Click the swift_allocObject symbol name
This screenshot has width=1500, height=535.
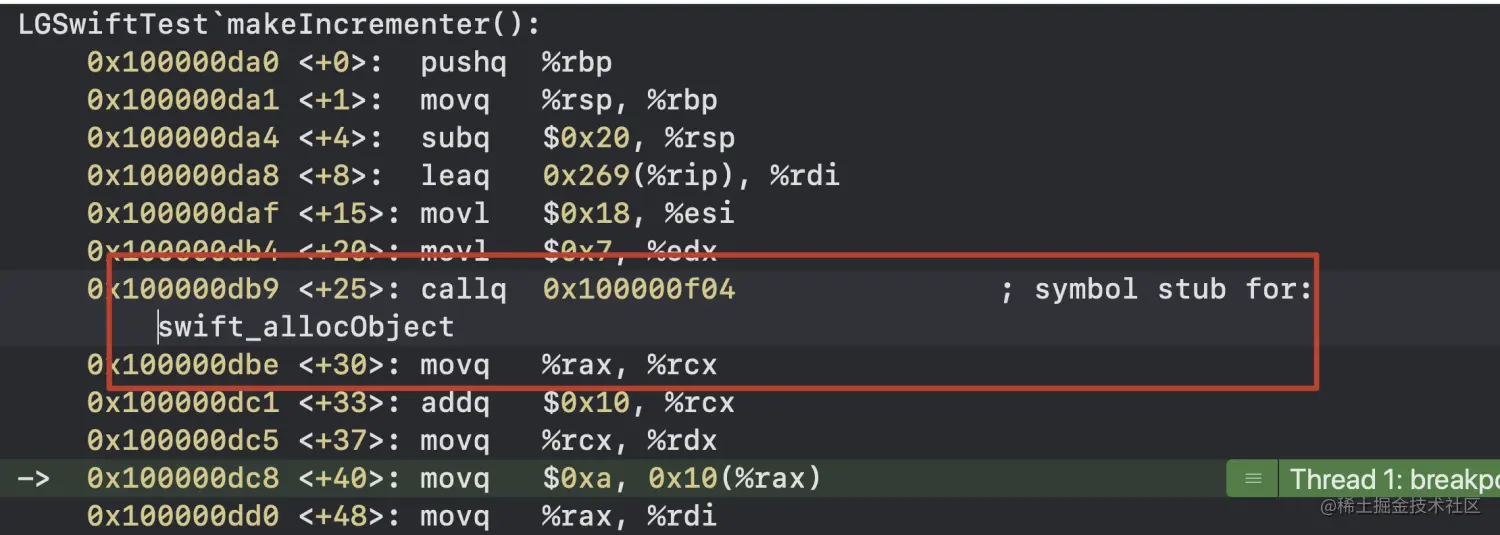click(x=306, y=326)
